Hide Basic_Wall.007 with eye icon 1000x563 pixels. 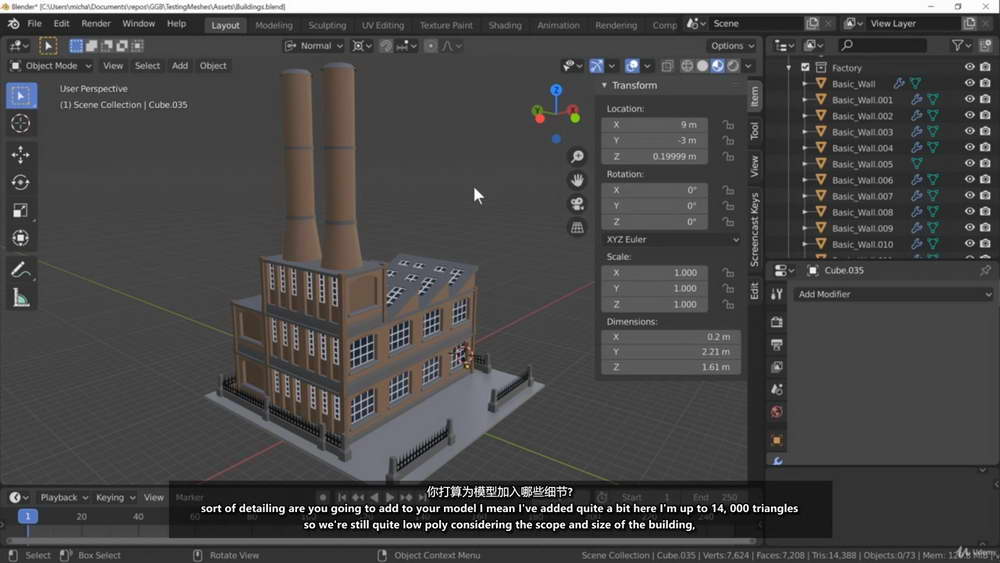tap(969, 195)
